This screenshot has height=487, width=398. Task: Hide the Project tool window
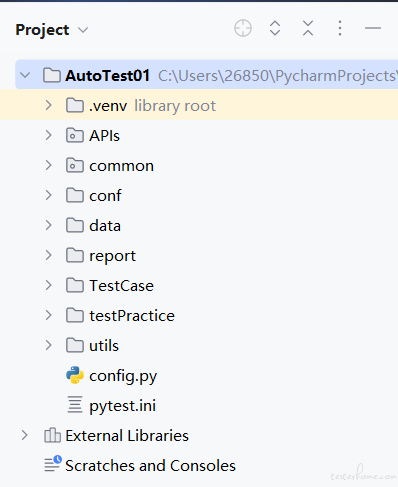click(x=373, y=28)
